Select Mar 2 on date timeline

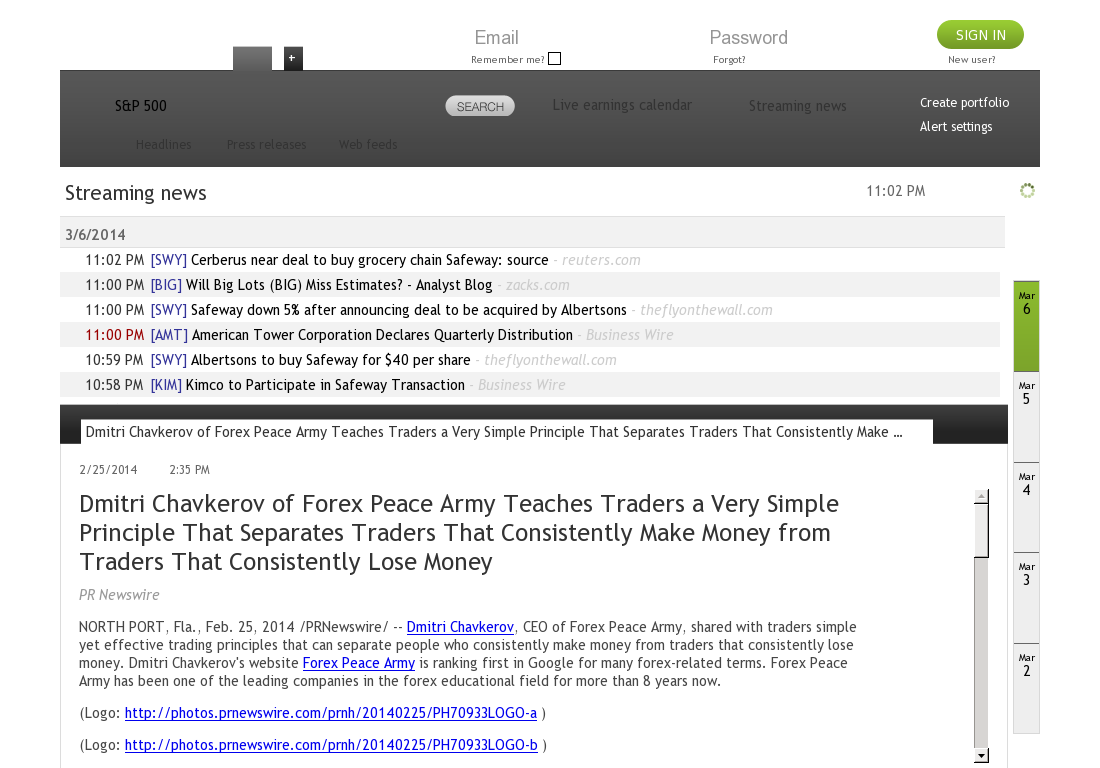coord(1026,688)
